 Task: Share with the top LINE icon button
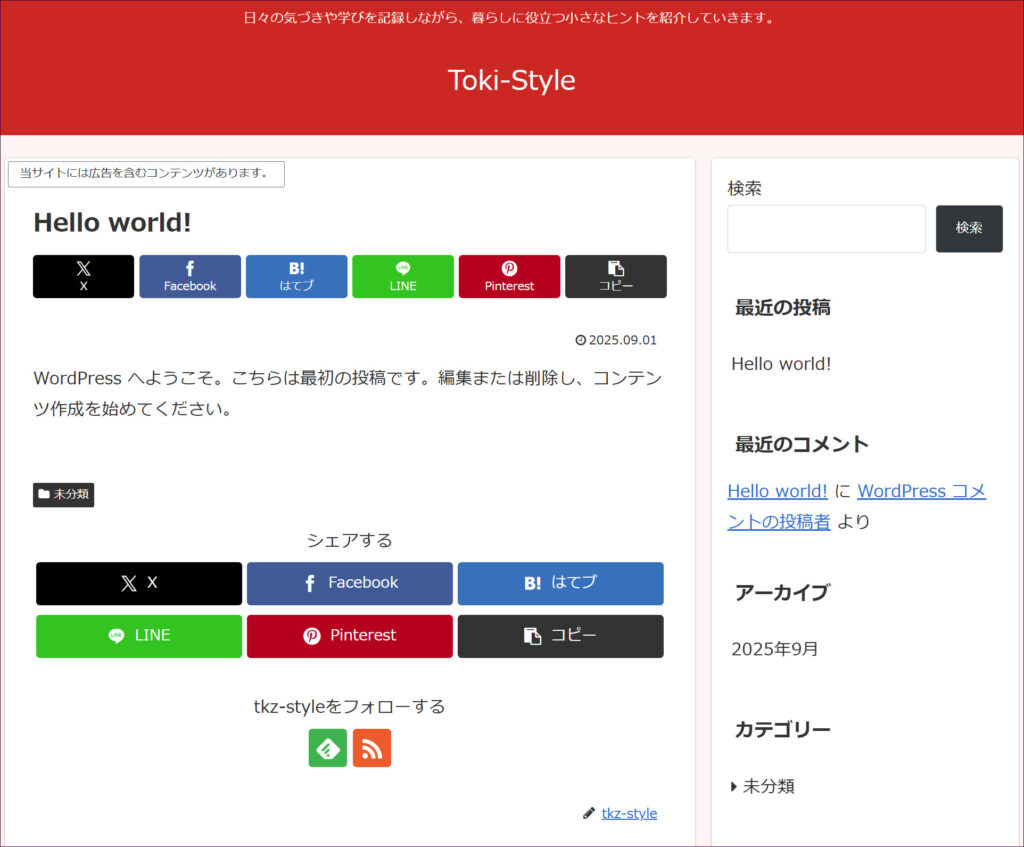[x=403, y=276]
